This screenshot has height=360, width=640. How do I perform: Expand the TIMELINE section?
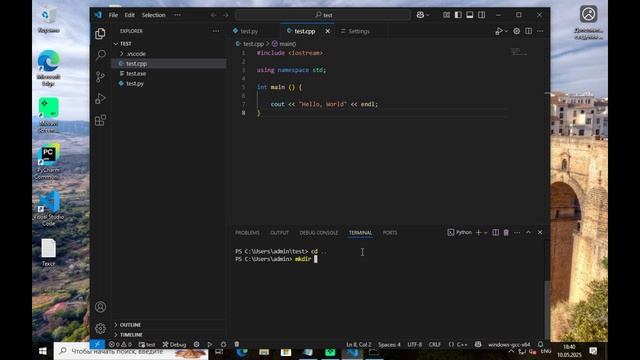click(131, 335)
